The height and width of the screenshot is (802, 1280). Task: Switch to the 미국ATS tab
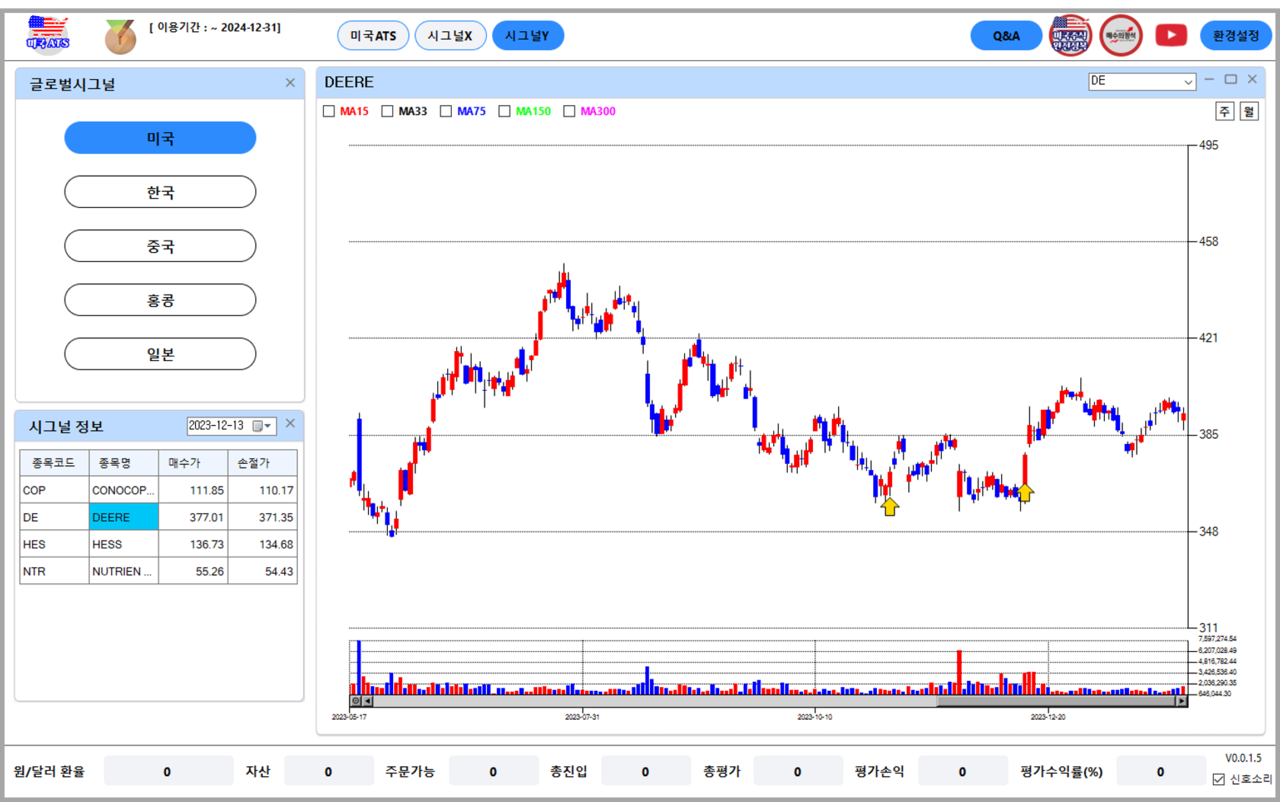[x=373, y=36]
